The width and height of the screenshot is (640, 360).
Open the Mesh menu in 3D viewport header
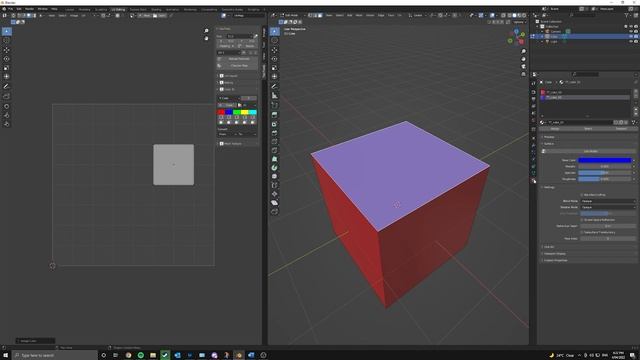pyautogui.click(x=359, y=16)
